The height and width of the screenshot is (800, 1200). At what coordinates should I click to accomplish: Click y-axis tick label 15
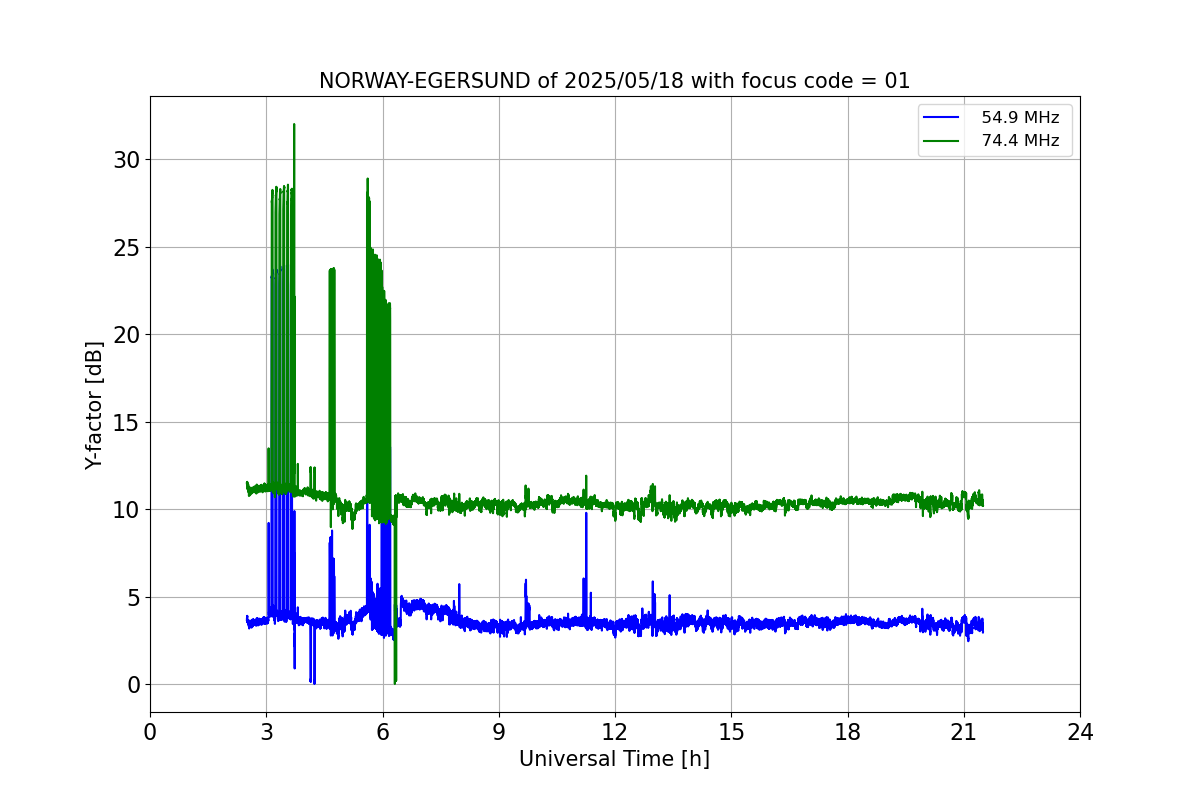[x=128, y=422]
